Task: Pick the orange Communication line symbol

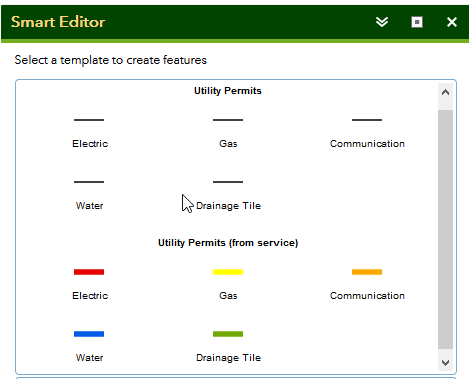Action: point(367,272)
